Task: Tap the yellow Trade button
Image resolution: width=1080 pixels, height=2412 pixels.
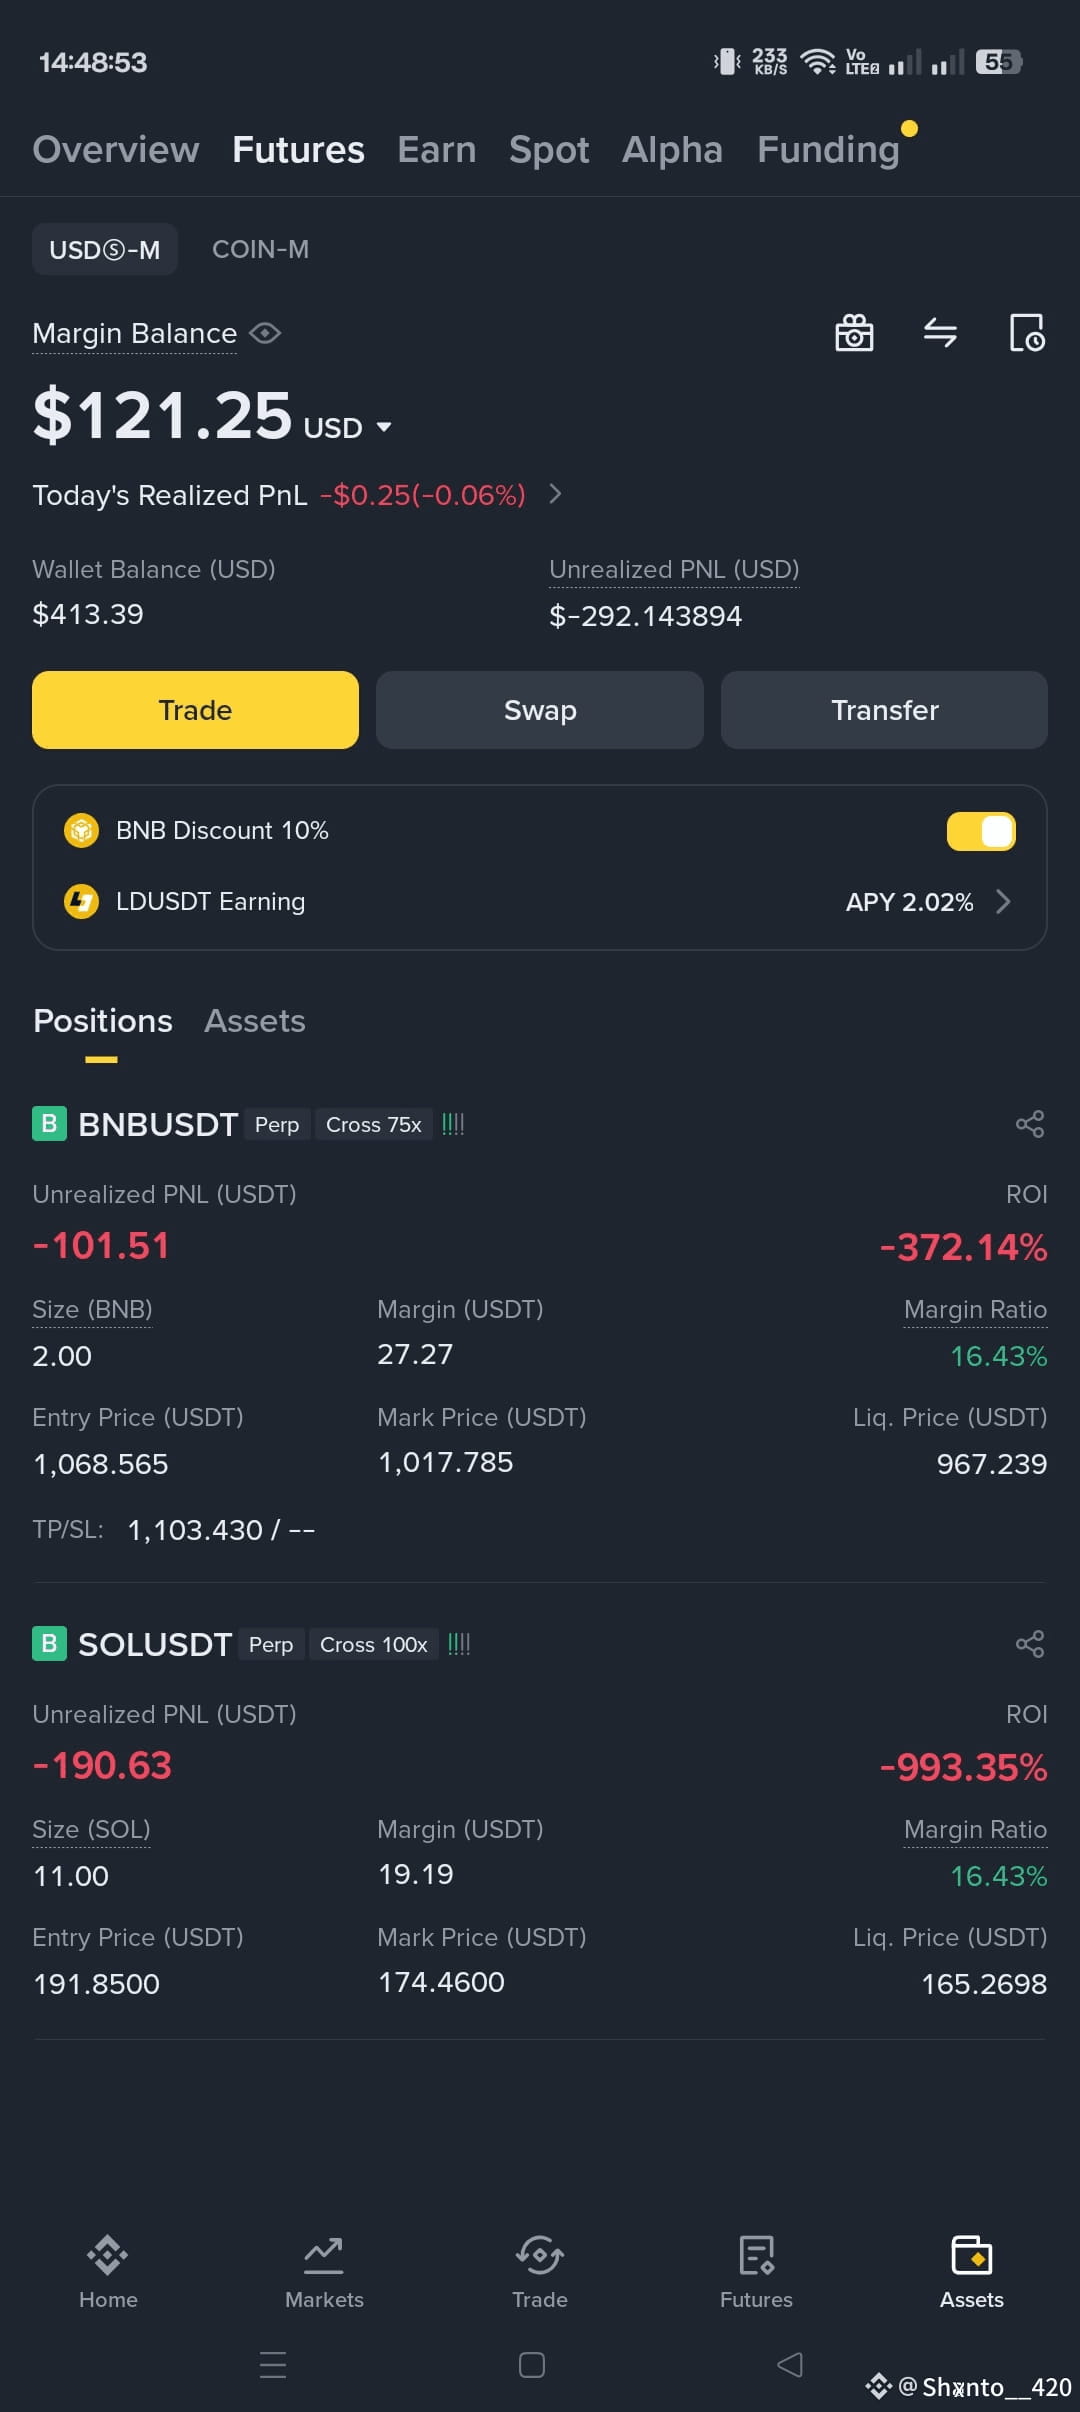Action: pos(195,710)
